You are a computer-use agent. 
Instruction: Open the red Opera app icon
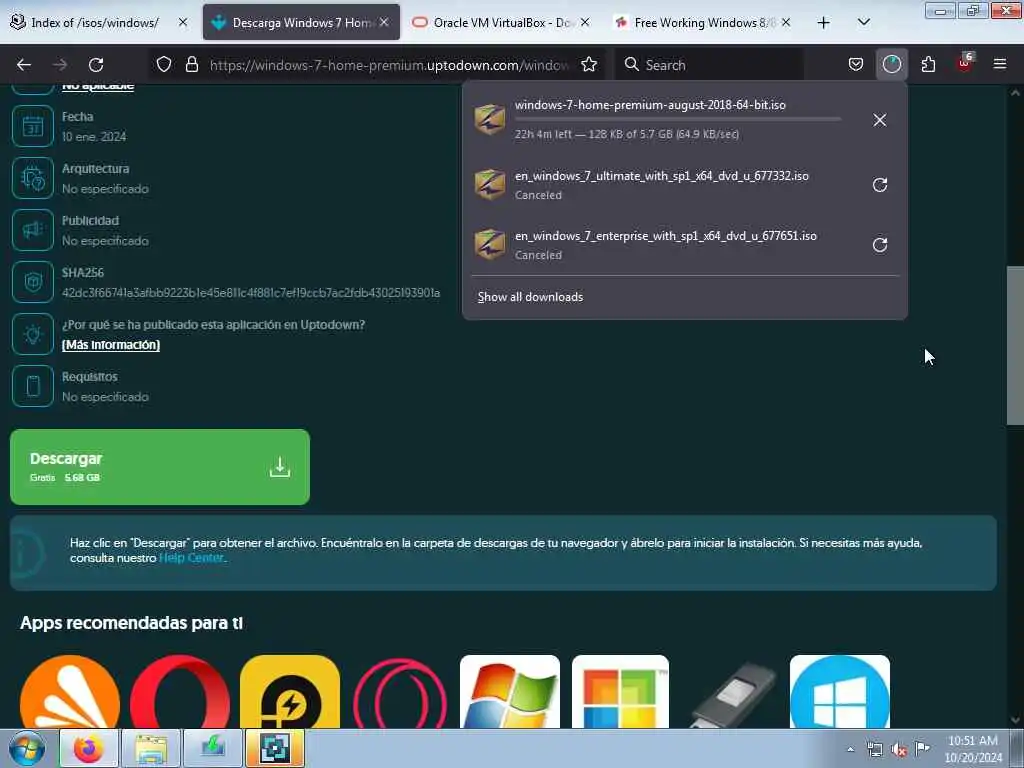(x=180, y=692)
